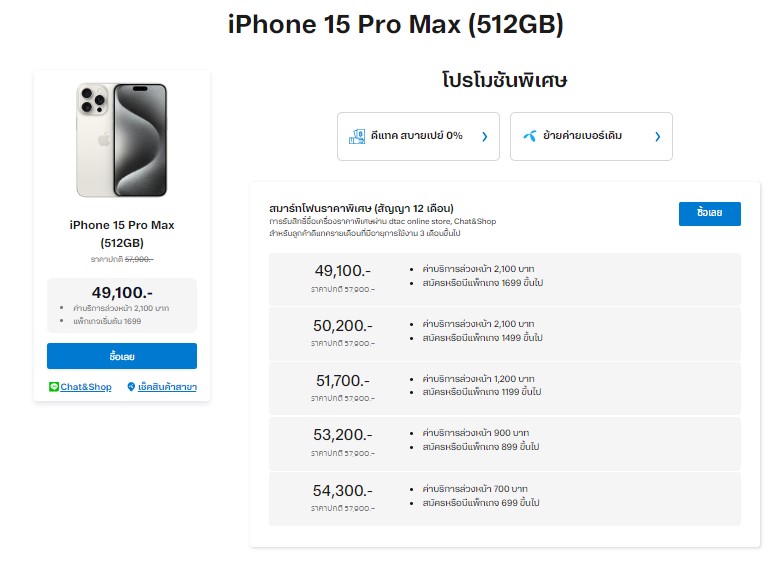Click the ดีแทค สบายเปย์ 0% installment icon
Viewport: 777px width, 561px height.
355,136
